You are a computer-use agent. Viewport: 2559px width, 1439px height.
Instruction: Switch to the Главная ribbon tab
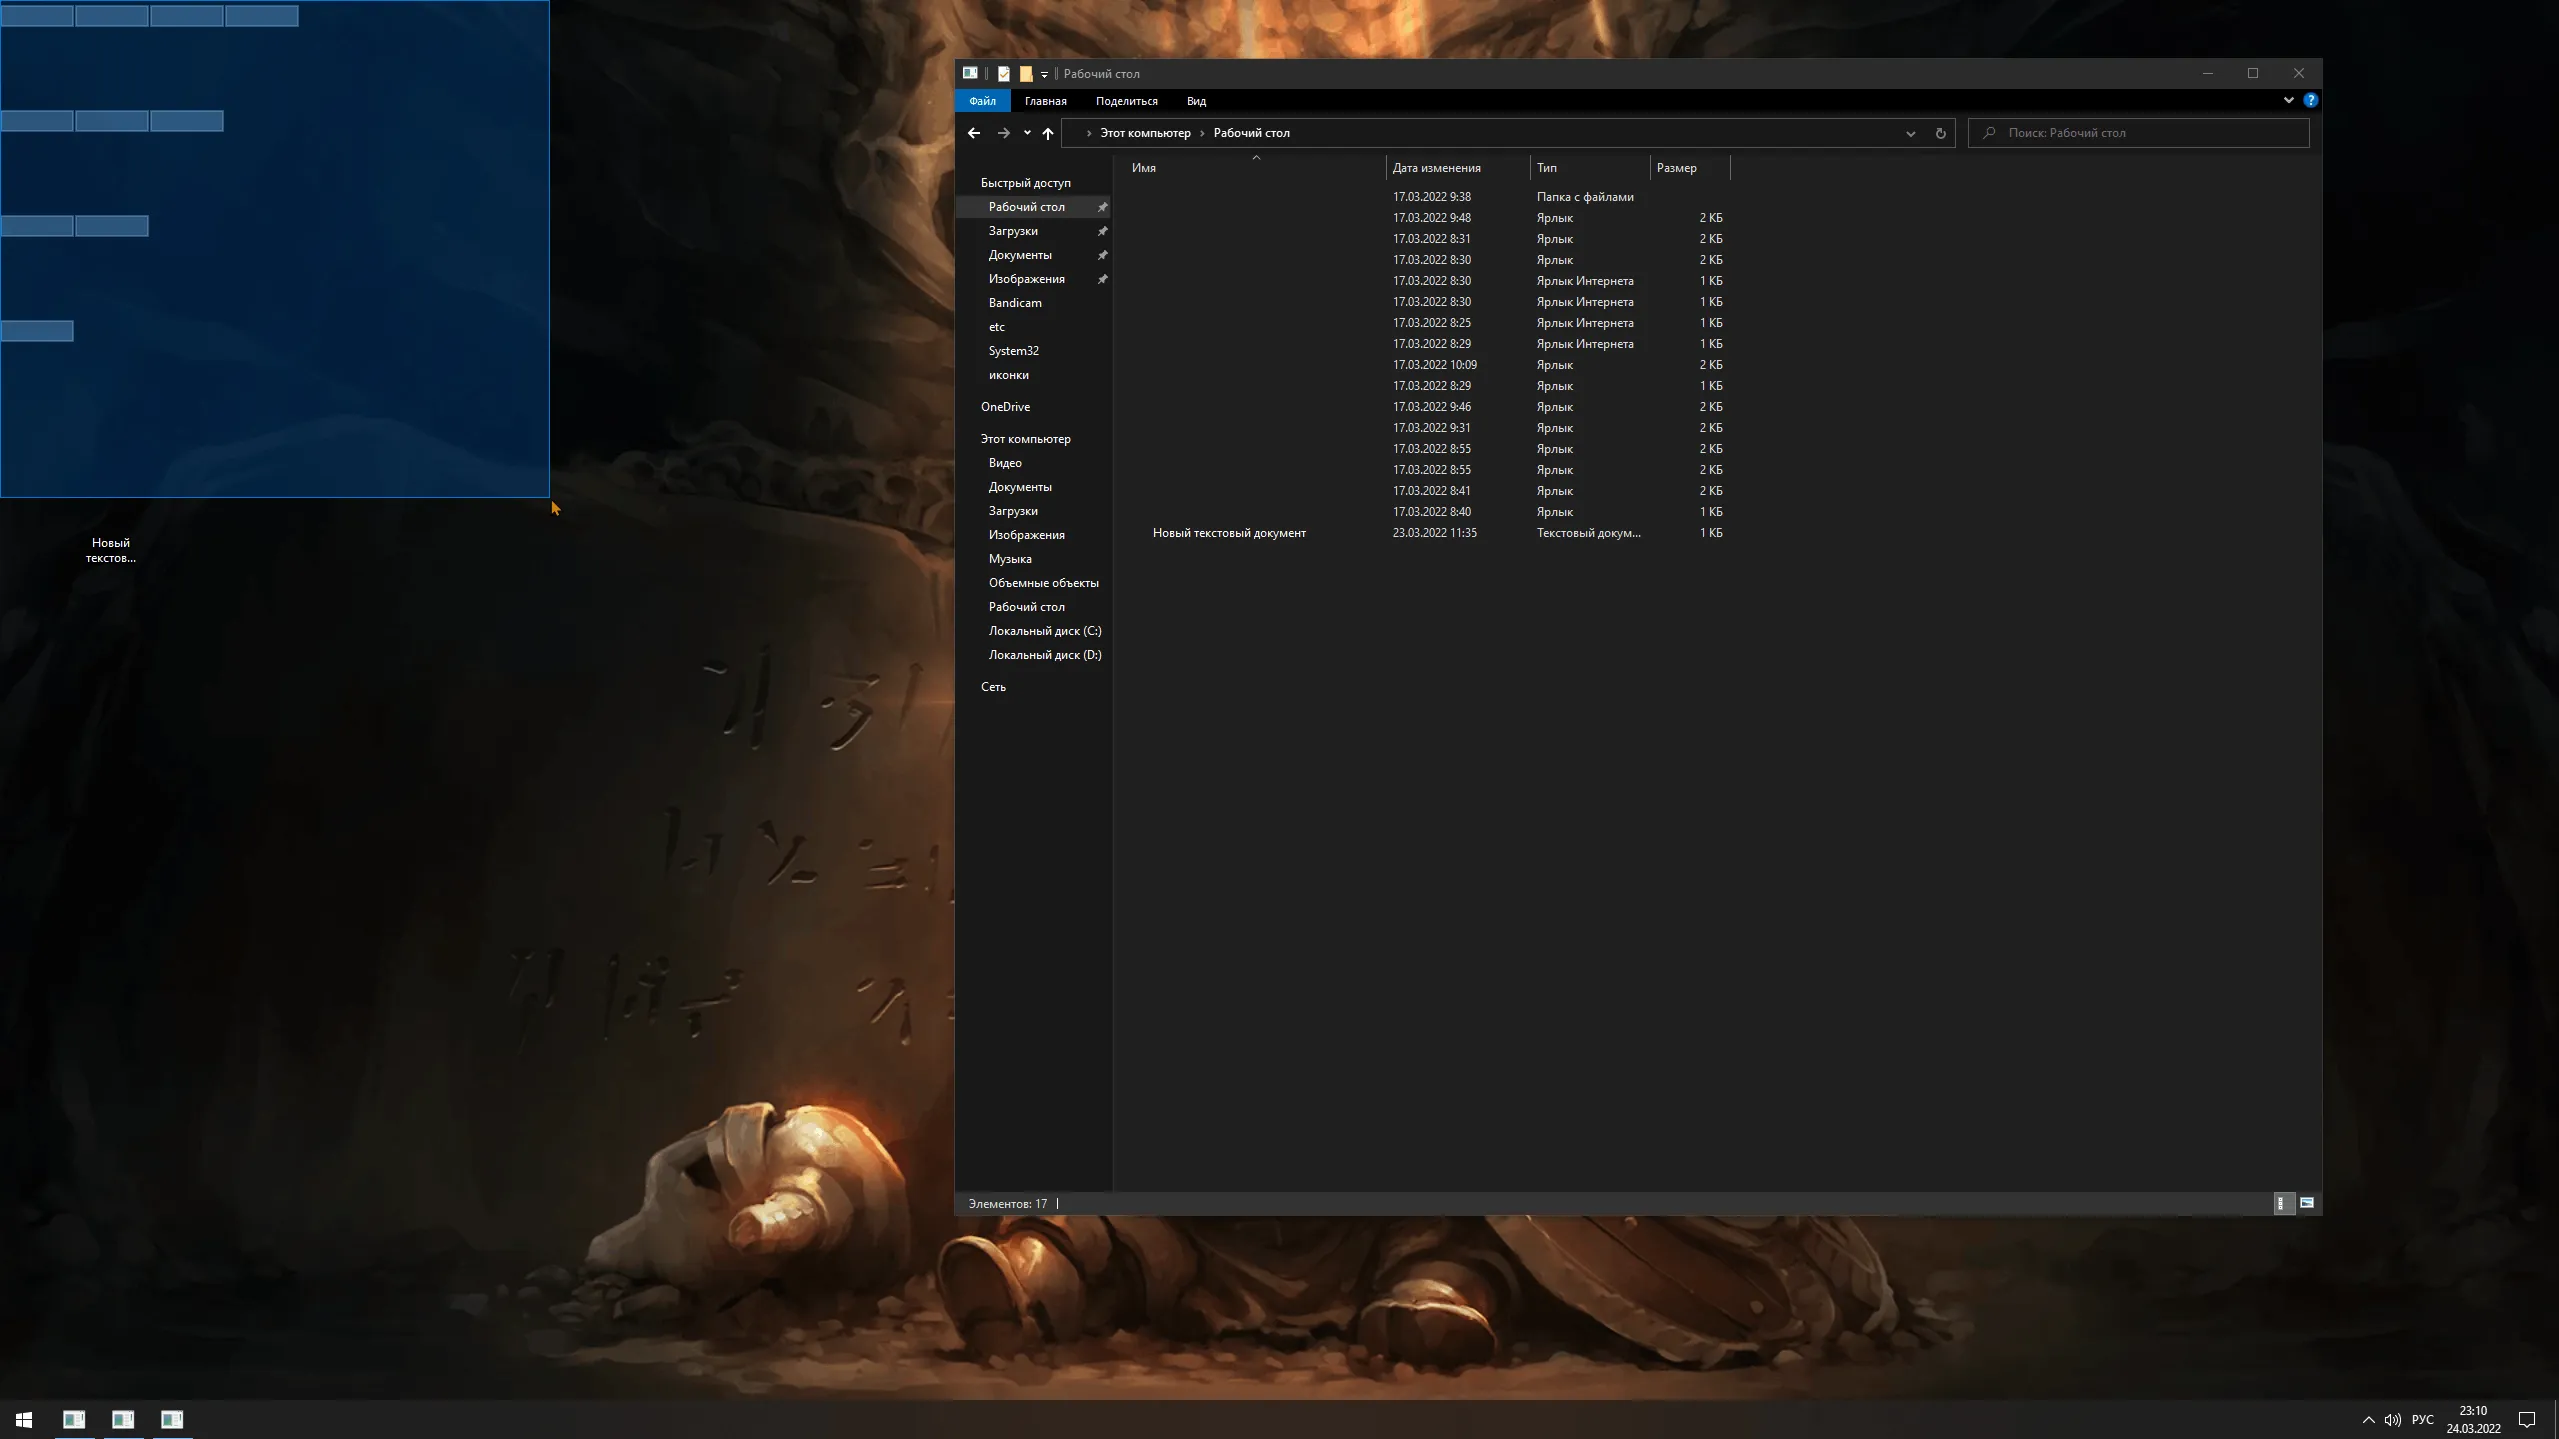[x=1045, y=101]
